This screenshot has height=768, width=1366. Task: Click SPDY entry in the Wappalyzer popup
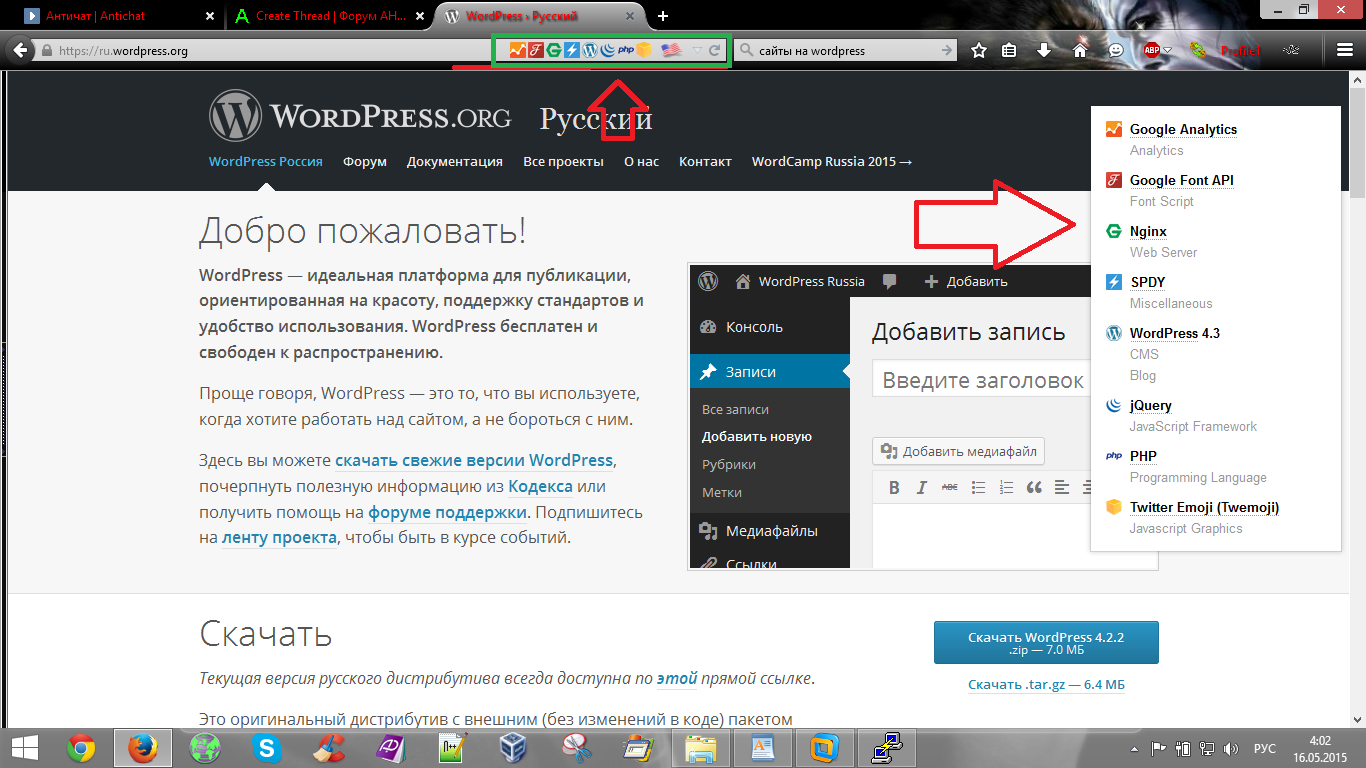pos(1148,282)
